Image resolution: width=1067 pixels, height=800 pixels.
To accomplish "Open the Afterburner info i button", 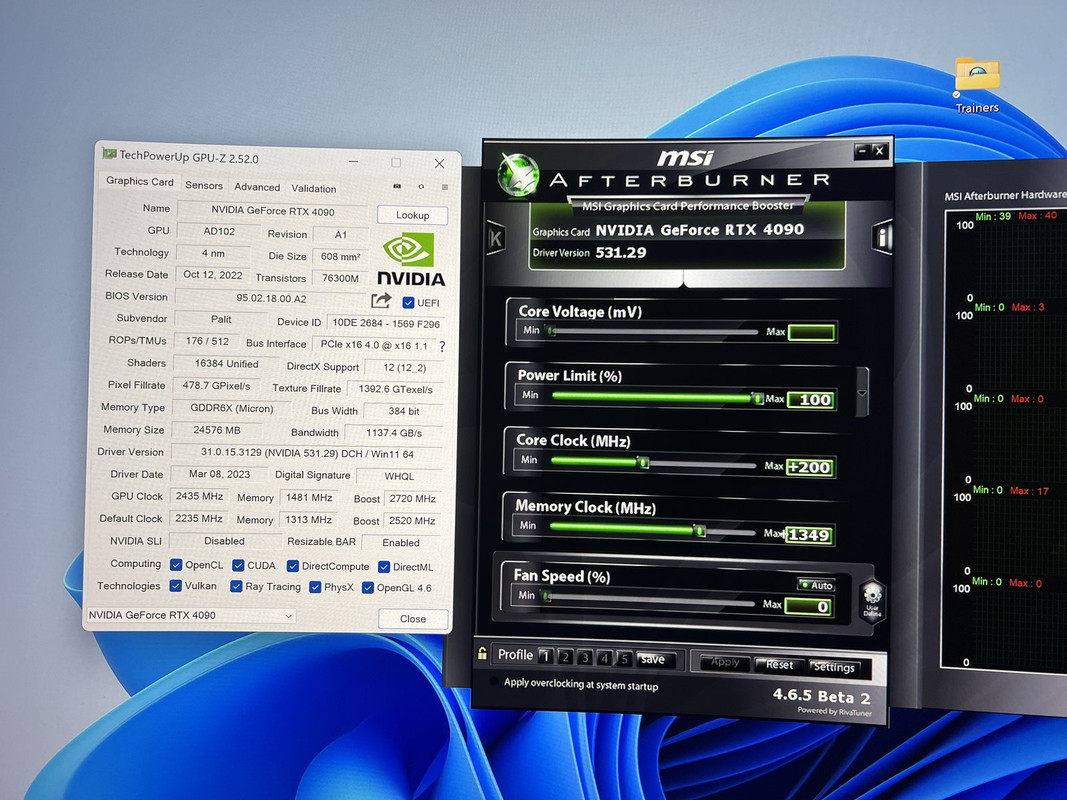I will pyautogui.click(x=882, y=237).
